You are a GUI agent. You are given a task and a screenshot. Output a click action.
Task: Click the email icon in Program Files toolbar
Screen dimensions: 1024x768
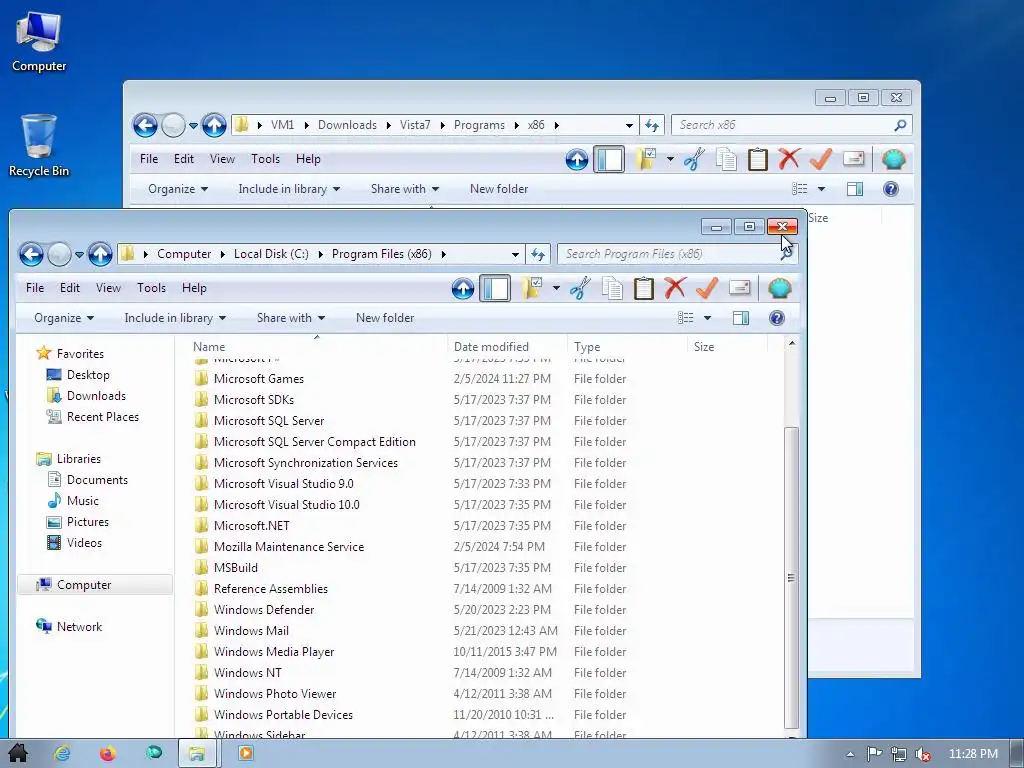click(739, 288)
